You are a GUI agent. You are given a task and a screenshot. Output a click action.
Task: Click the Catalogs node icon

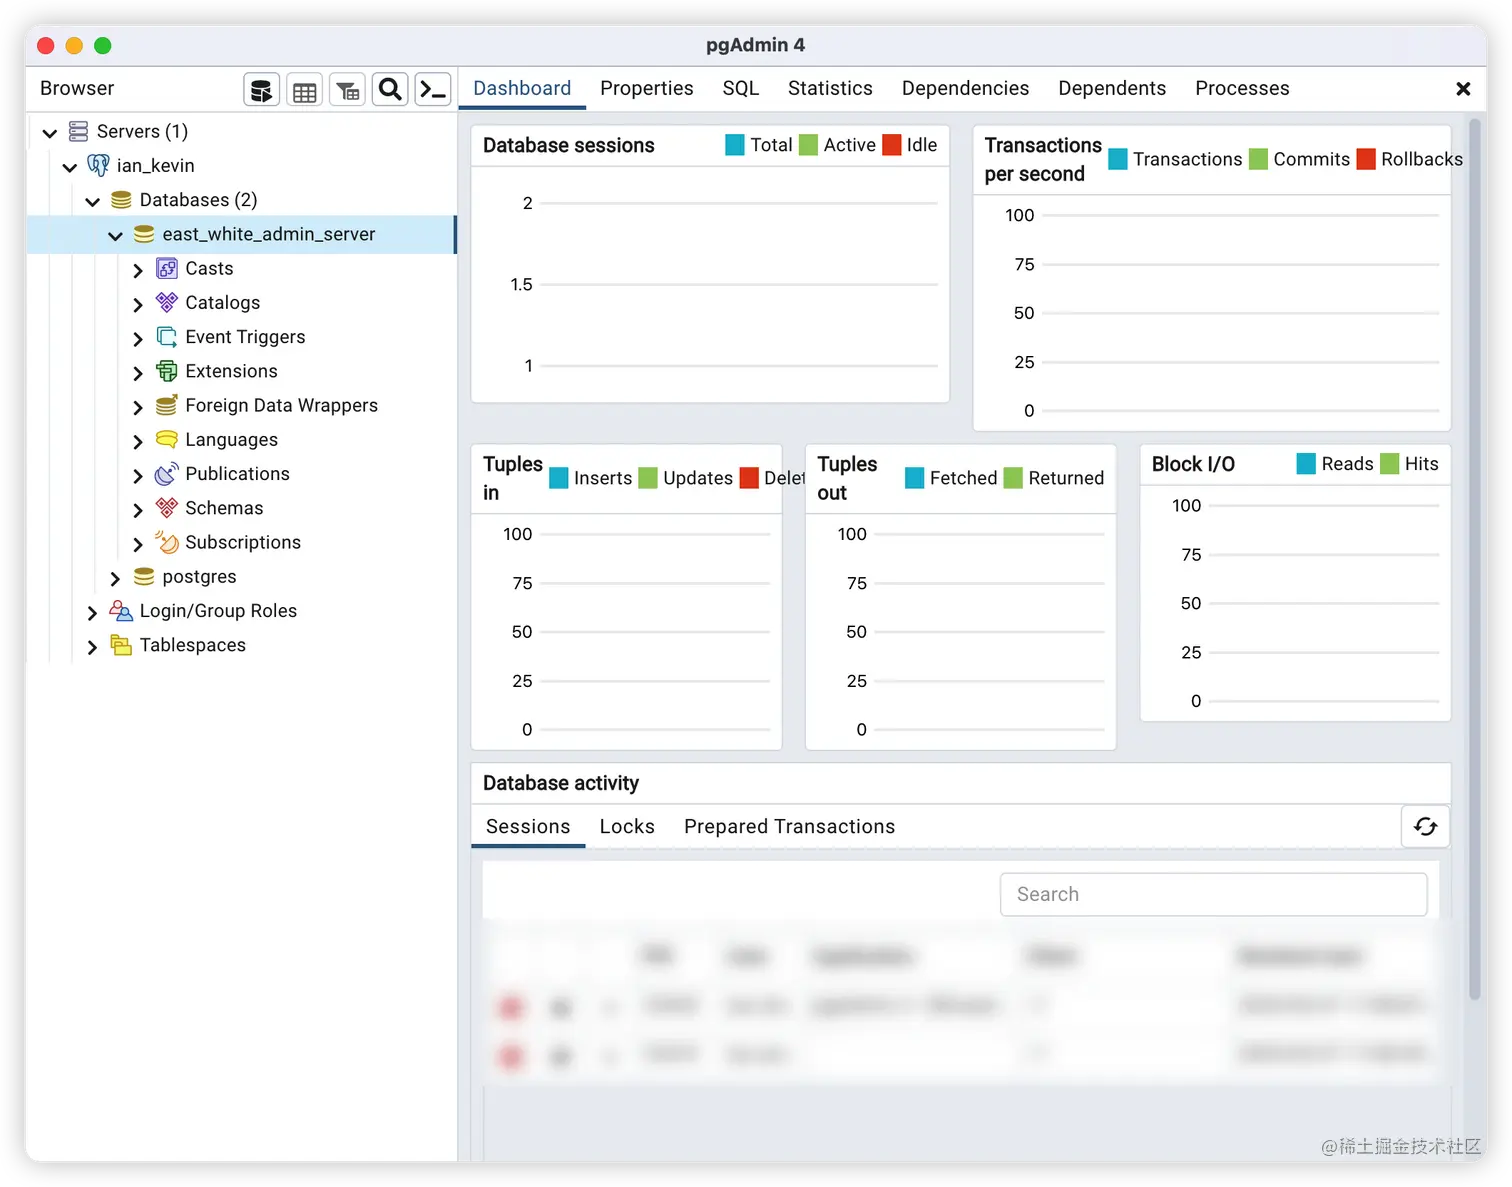click(x=167, y=302)
